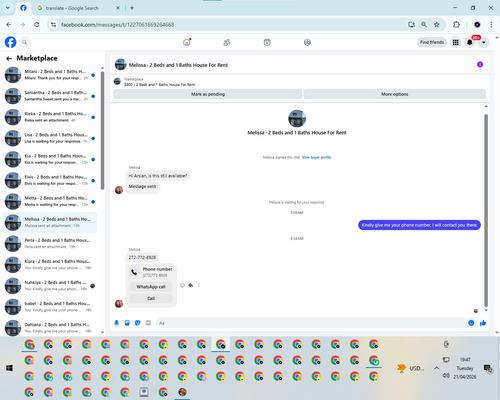The width and height of the screenshot is (500, 400).
Task: Click the Call button under phone number
Action: pos(151,298)
